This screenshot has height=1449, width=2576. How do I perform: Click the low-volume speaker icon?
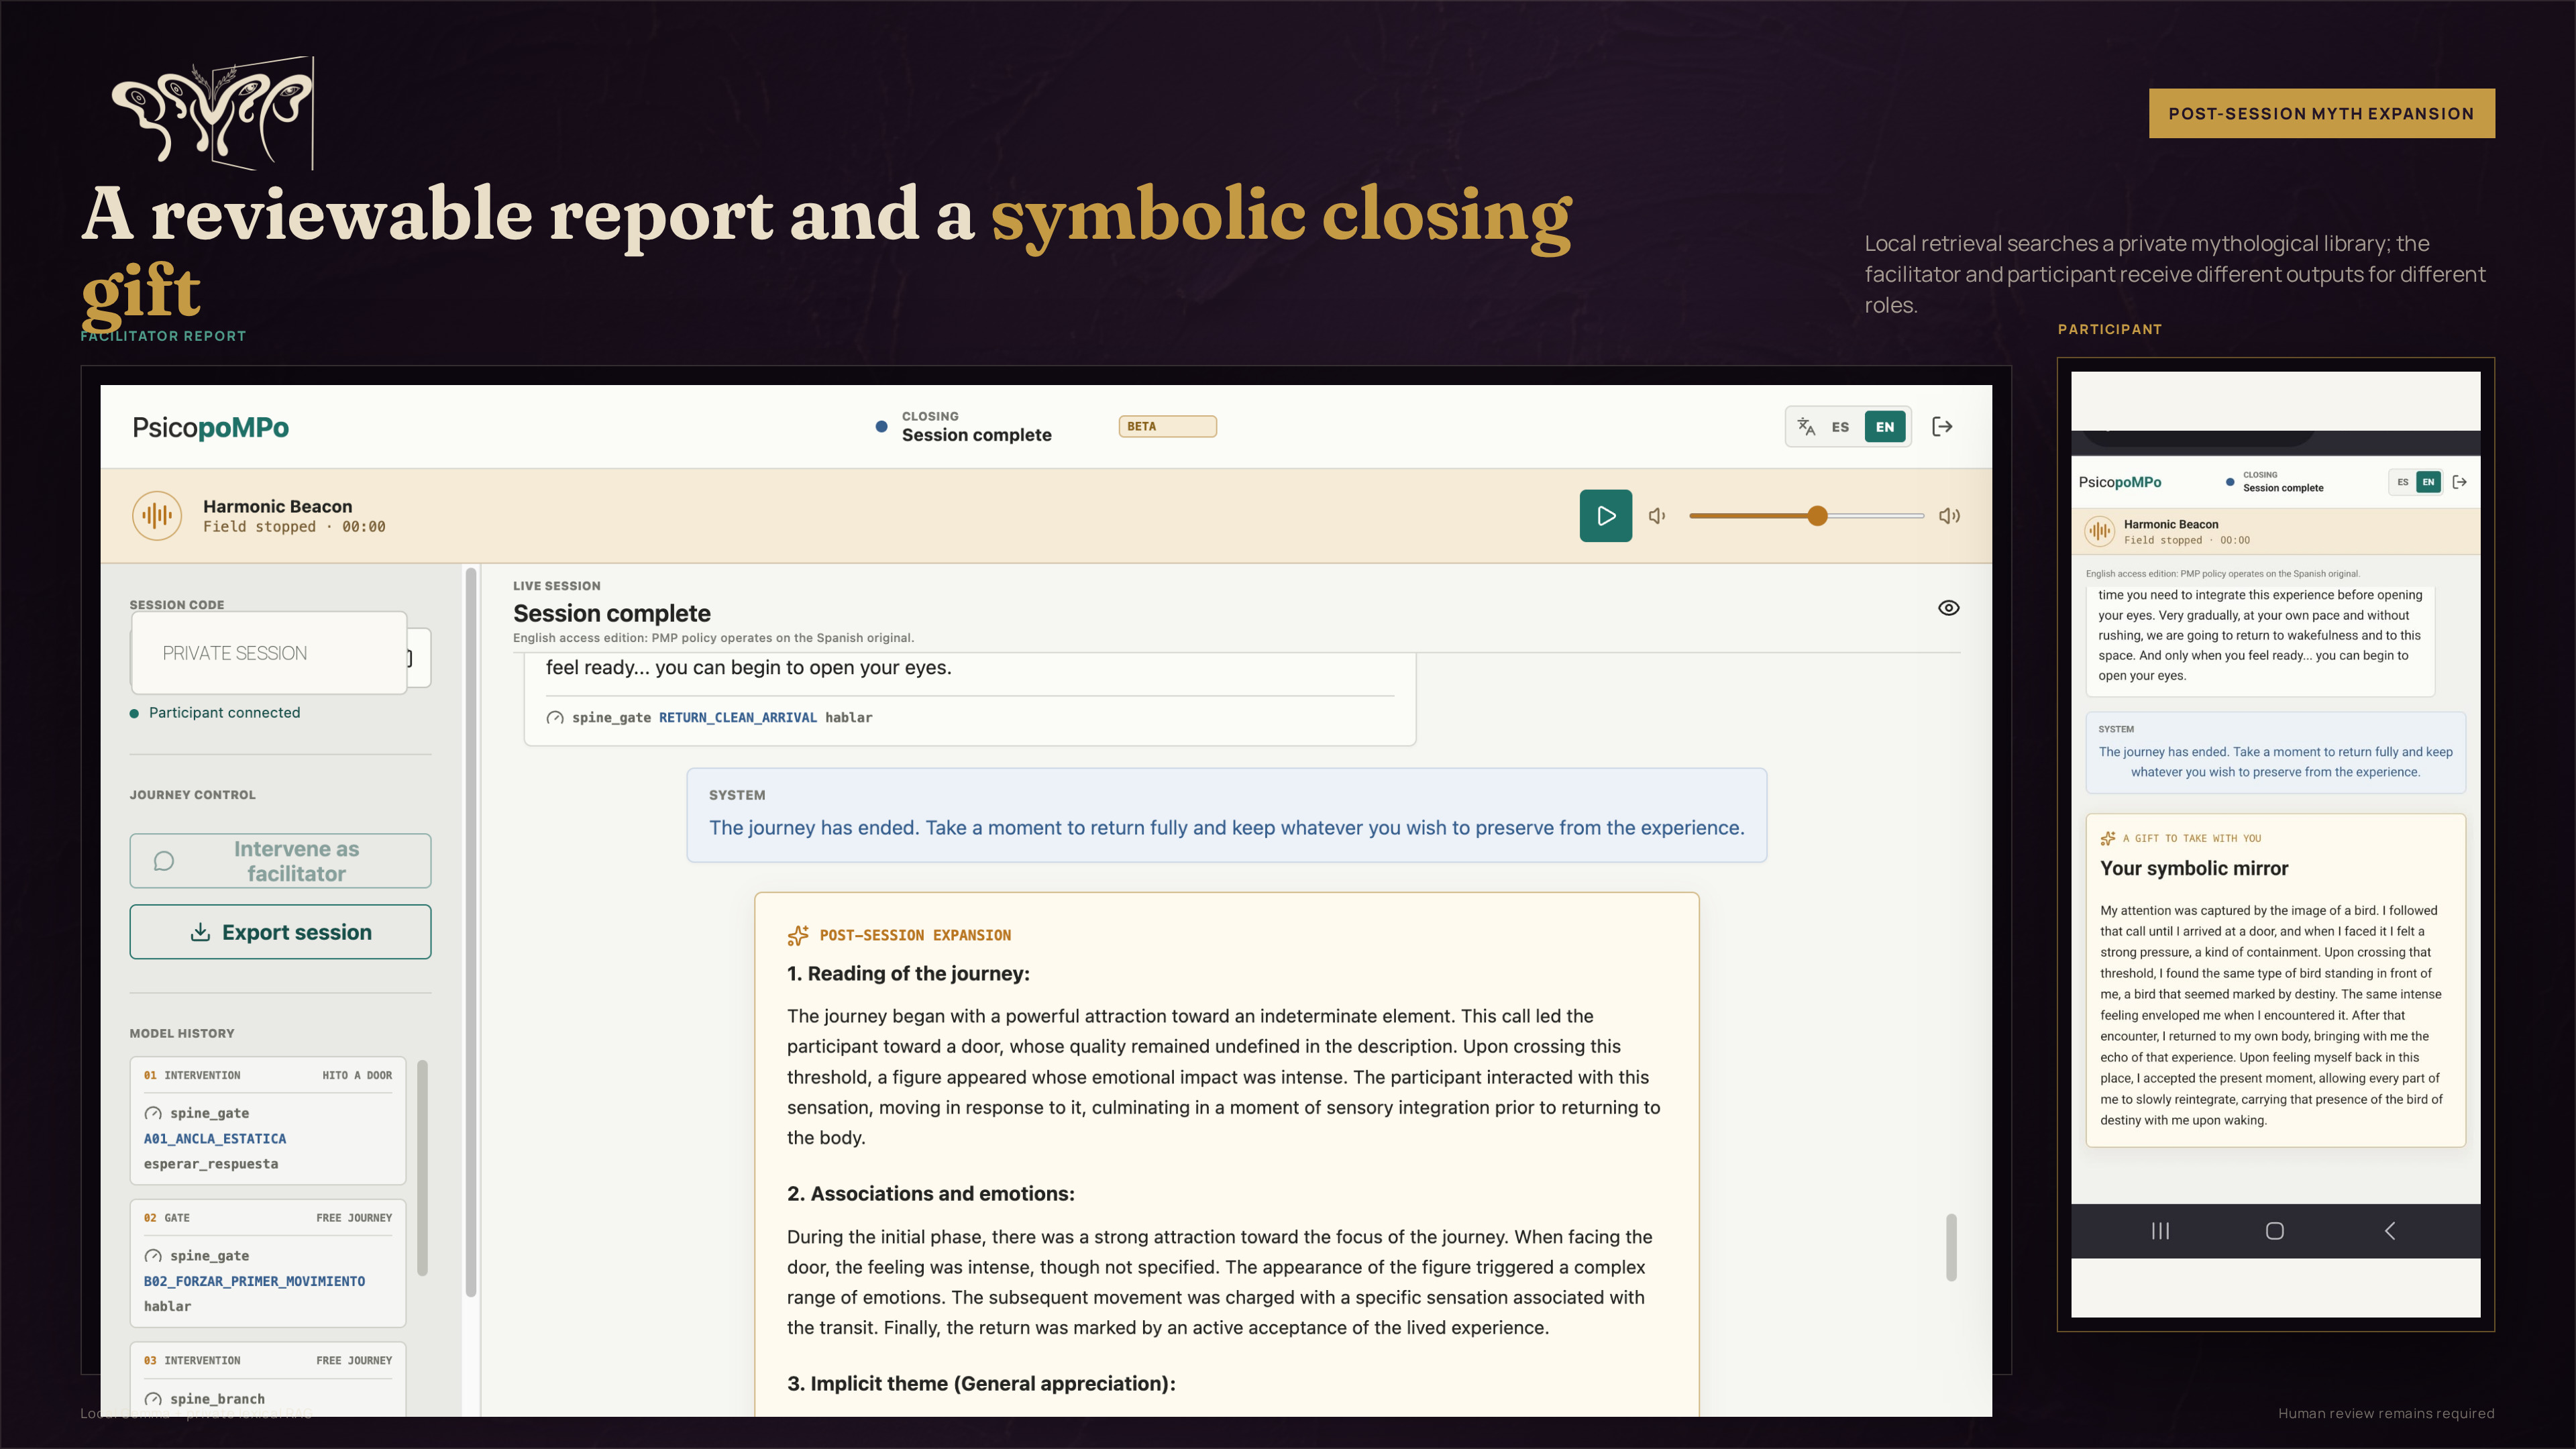[1657, 516]
